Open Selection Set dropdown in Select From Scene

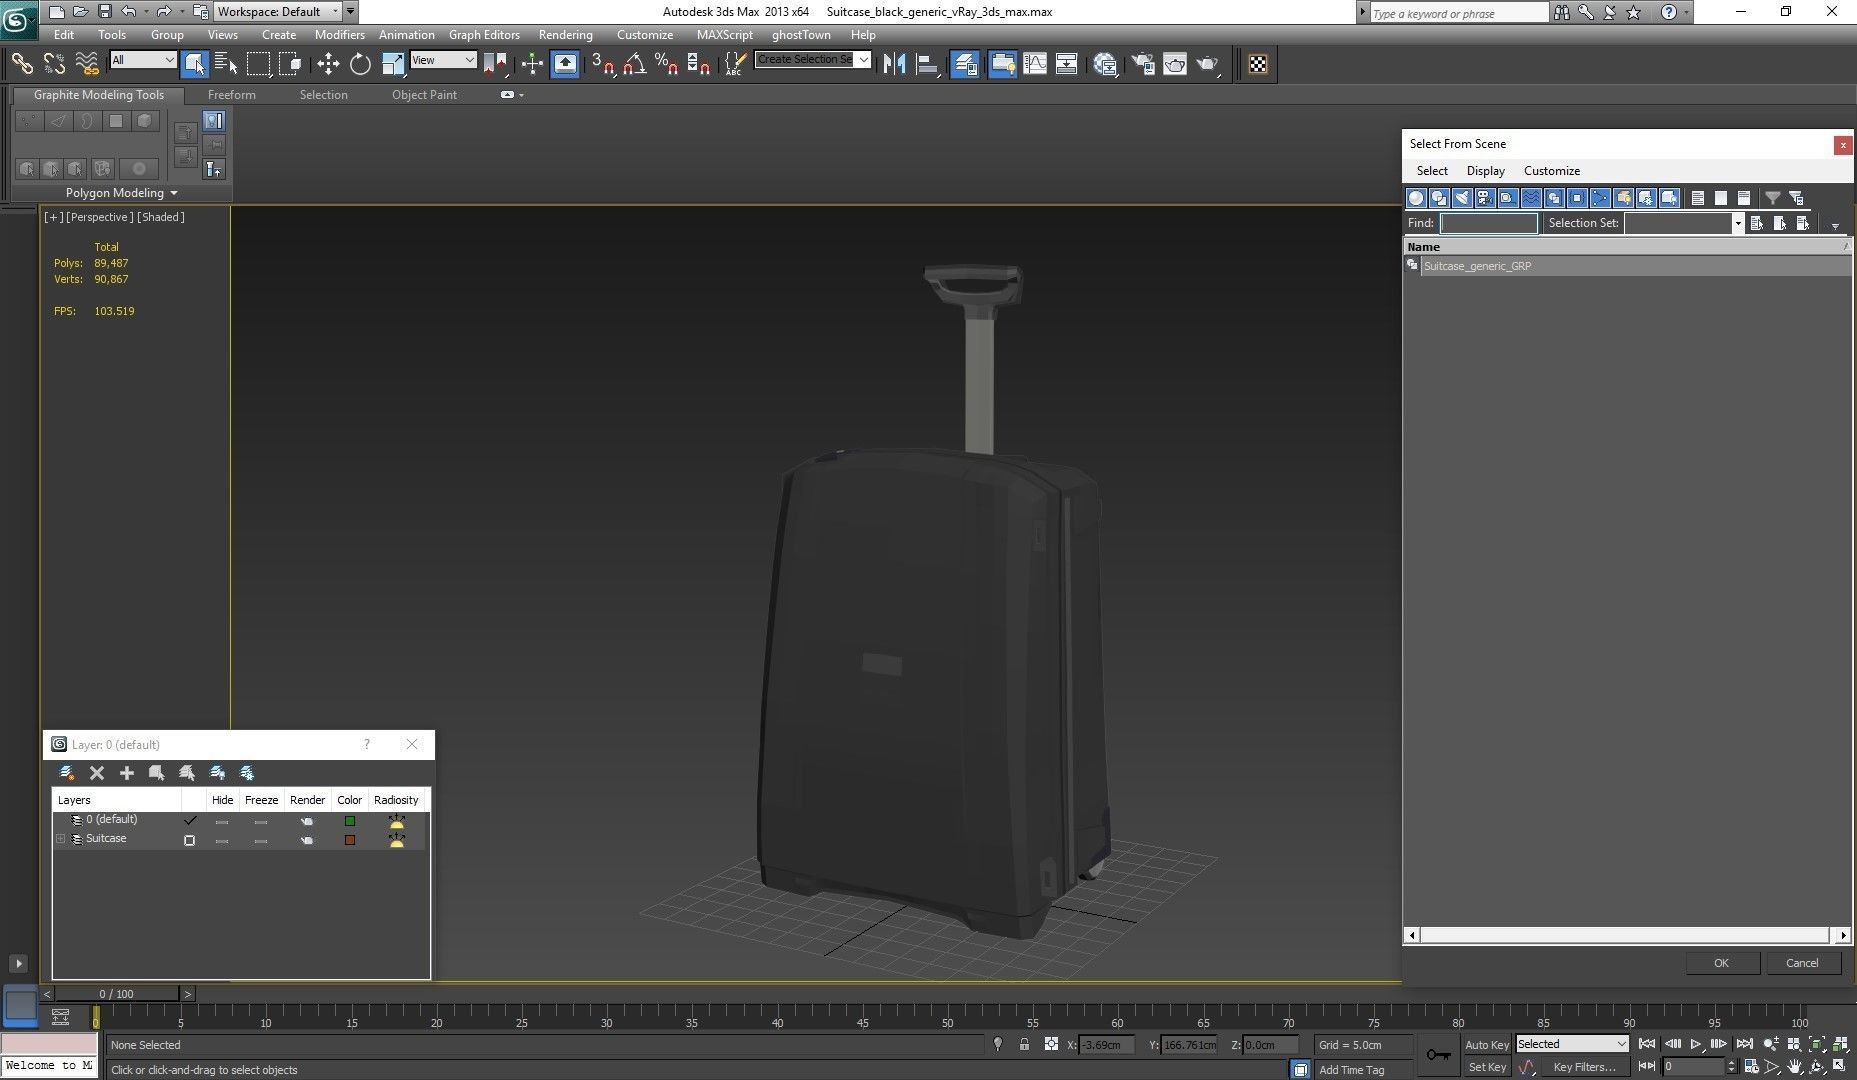tap(1737, 223)
